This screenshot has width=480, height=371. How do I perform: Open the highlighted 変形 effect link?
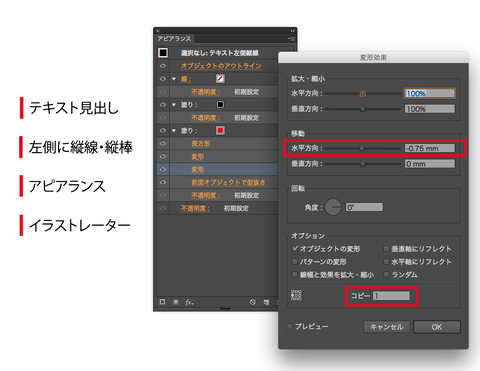(x=197, y=169)
